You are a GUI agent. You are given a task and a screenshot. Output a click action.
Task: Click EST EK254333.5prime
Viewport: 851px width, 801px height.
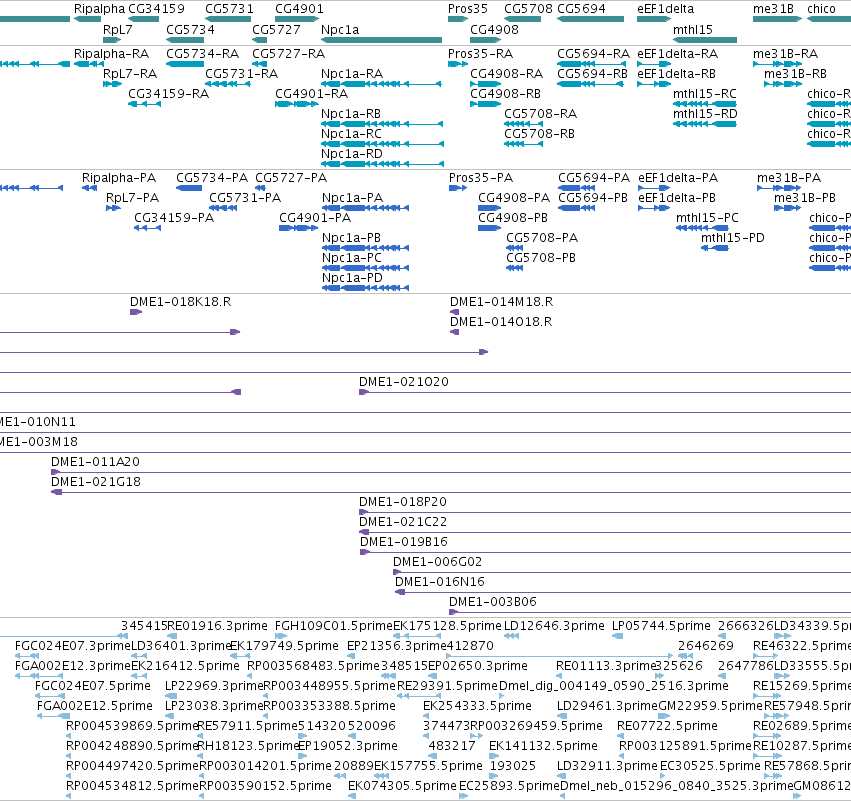[x=477, y=706]
